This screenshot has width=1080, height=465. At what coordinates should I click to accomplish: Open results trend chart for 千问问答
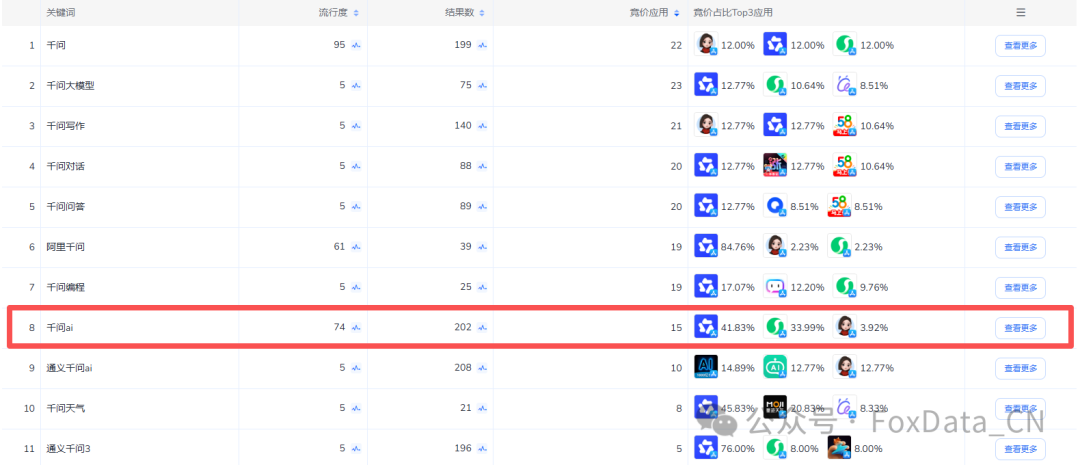[x=482, y=207]
